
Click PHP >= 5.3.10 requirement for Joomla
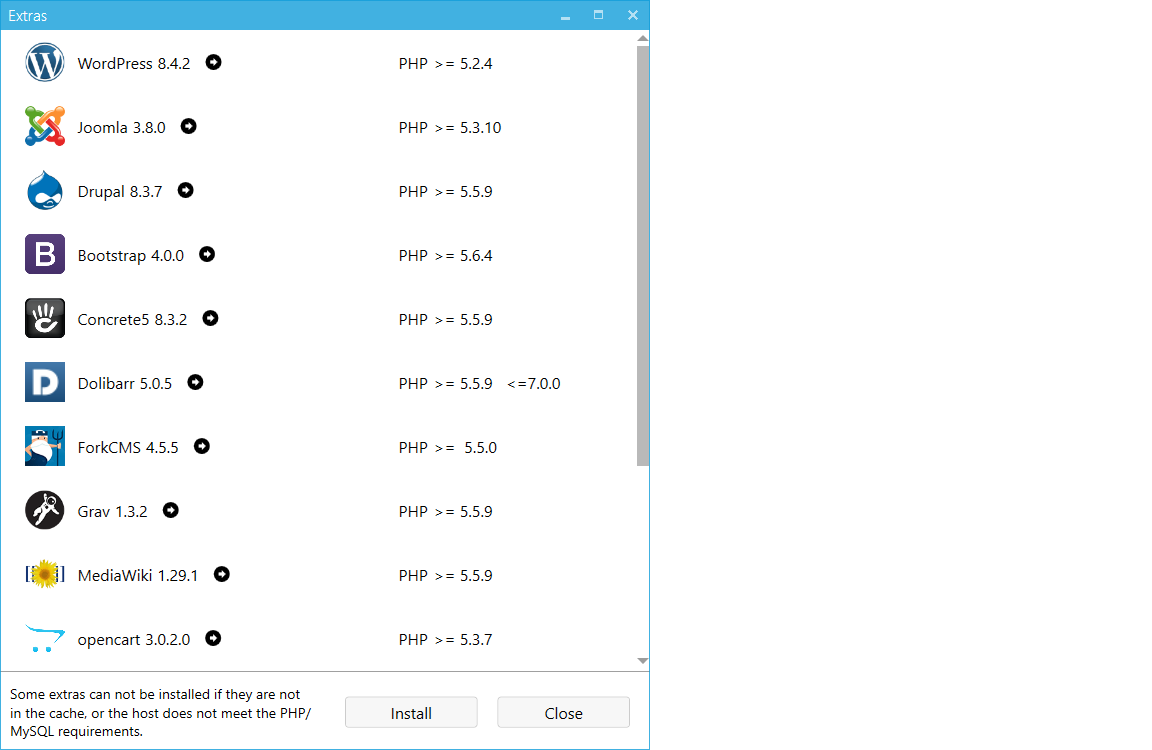[x=450, y=128]
